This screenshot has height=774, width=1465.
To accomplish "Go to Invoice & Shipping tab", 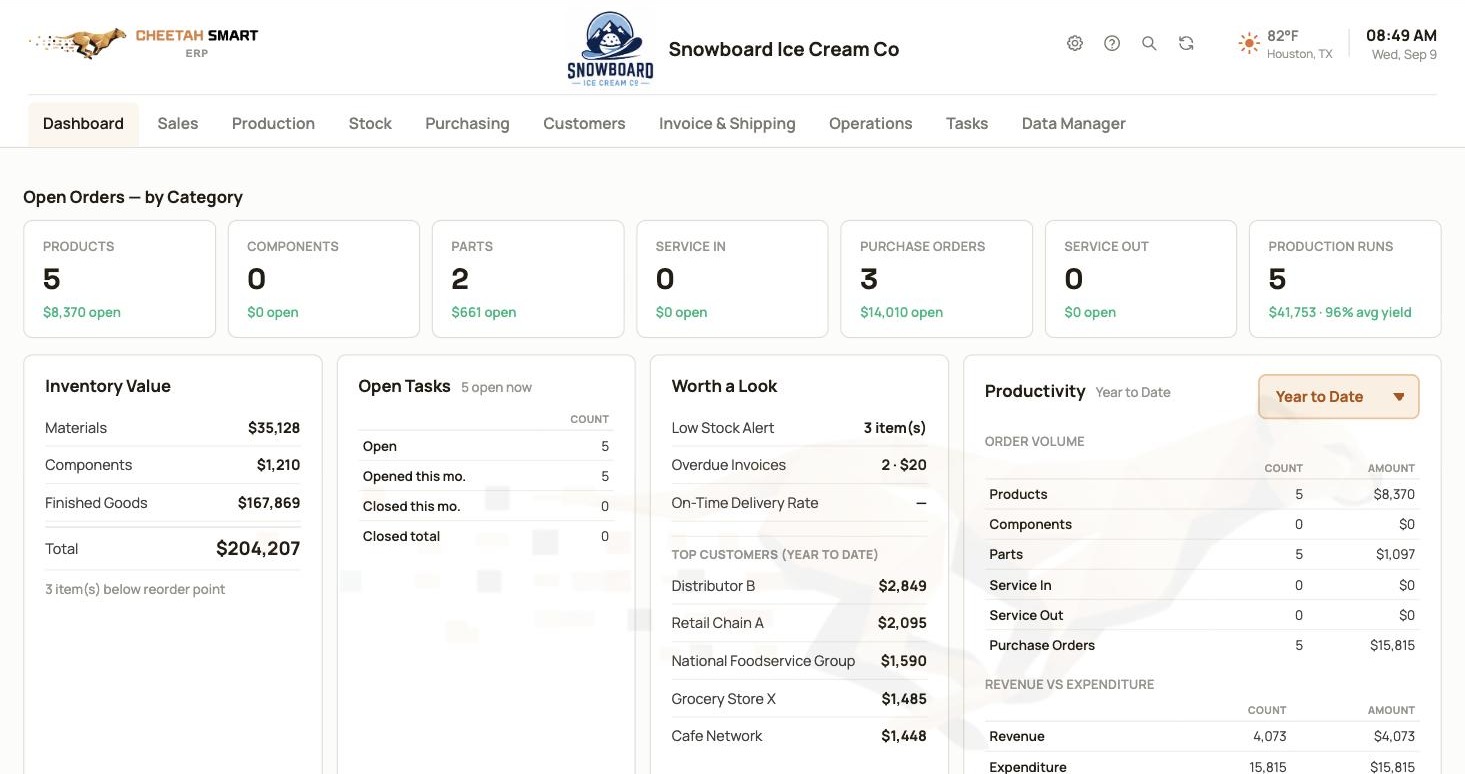I will [x=727, y=124].
